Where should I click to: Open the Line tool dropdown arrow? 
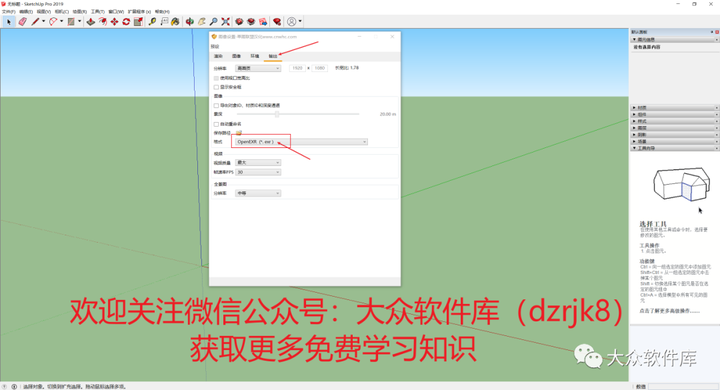click(x=44, y=21)
